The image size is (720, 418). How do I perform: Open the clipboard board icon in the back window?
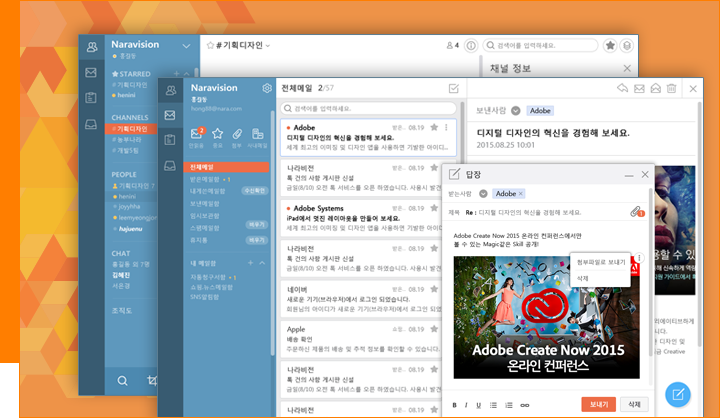[x=91, y=98]
